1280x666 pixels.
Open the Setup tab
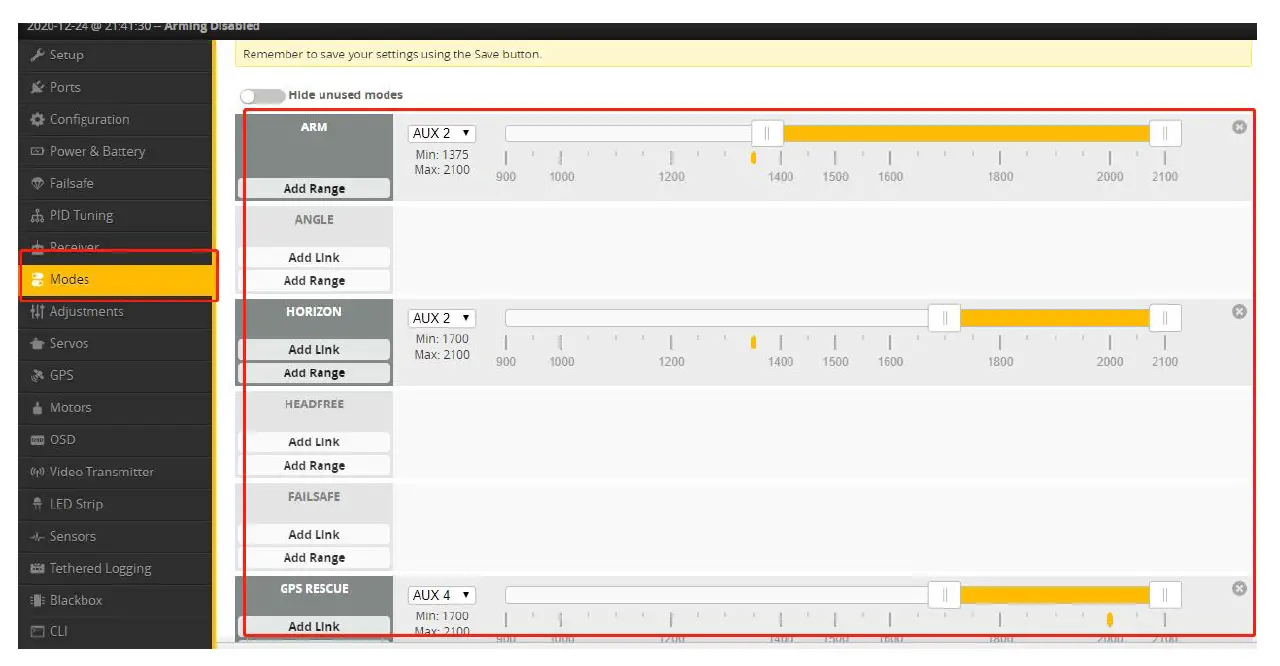[x=115, y=55]
